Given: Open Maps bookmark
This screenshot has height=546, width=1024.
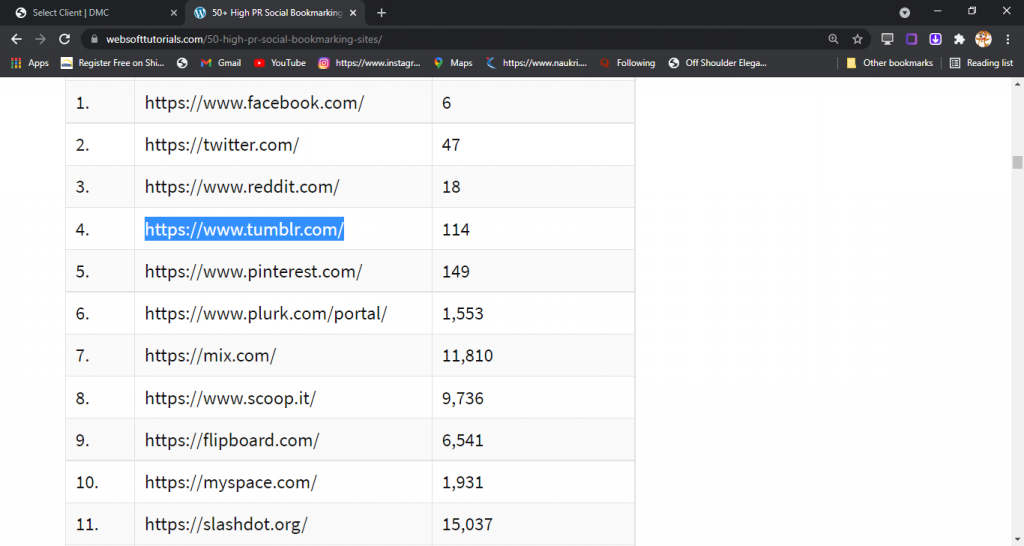Looking at the screenshot, I should (x=453, y=63).
